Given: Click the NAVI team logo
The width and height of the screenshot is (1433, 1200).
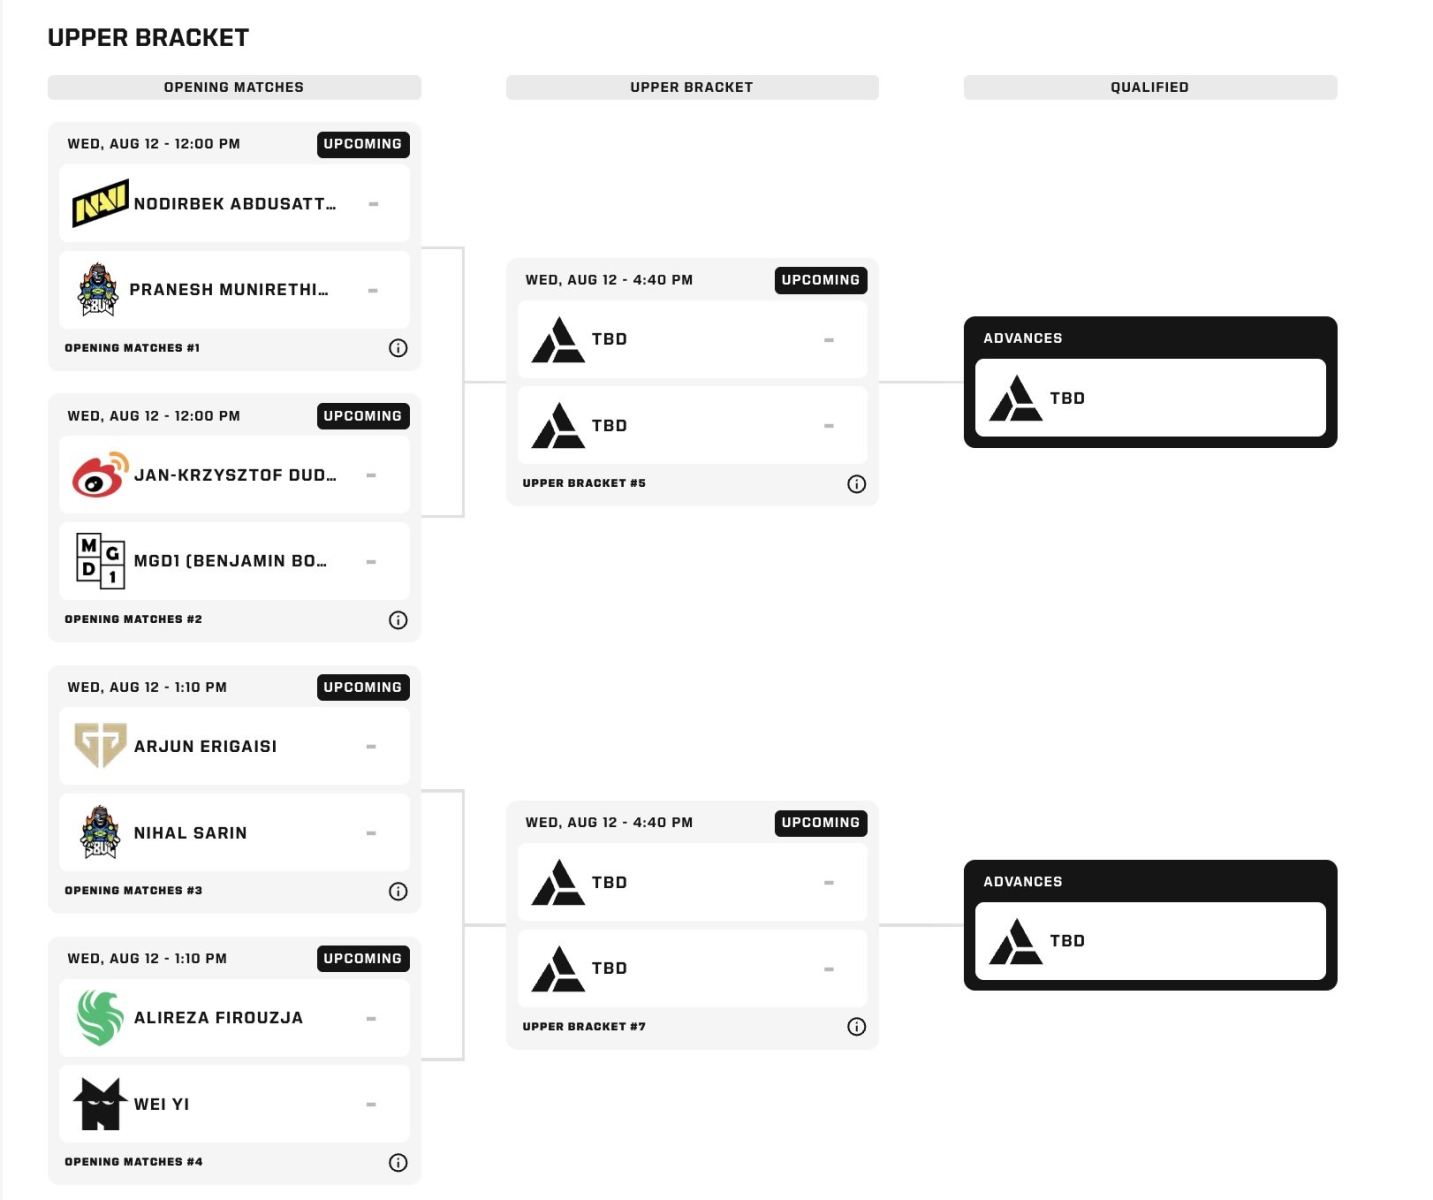Looking at the screenshot, I should pyautogui.click(x=100, y=203).
